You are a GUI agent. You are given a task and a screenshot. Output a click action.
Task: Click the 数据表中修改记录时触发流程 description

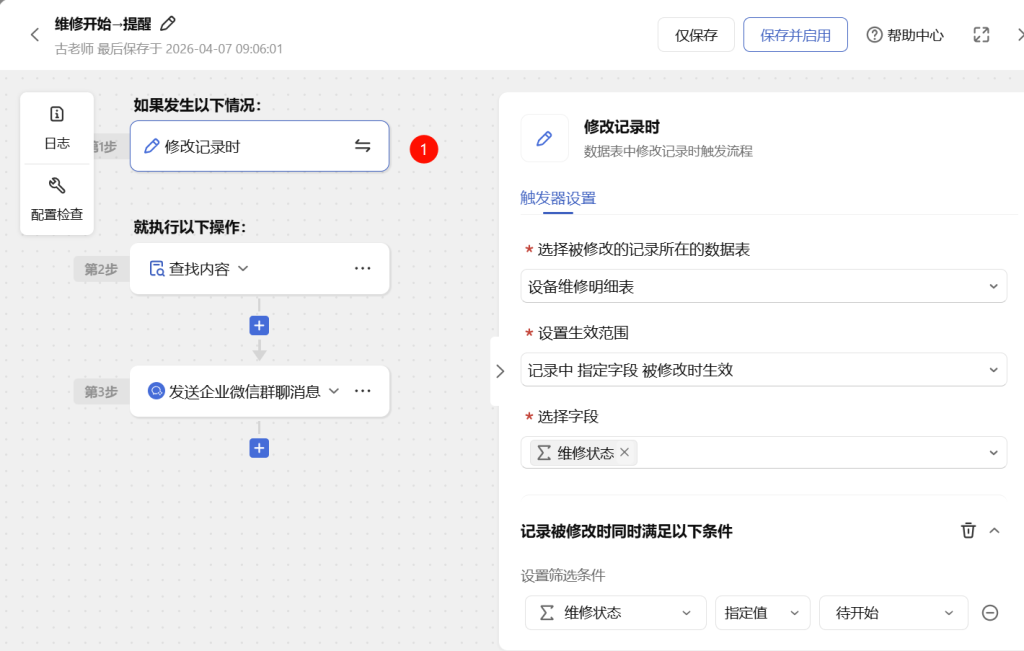click(x=668, y=151)
